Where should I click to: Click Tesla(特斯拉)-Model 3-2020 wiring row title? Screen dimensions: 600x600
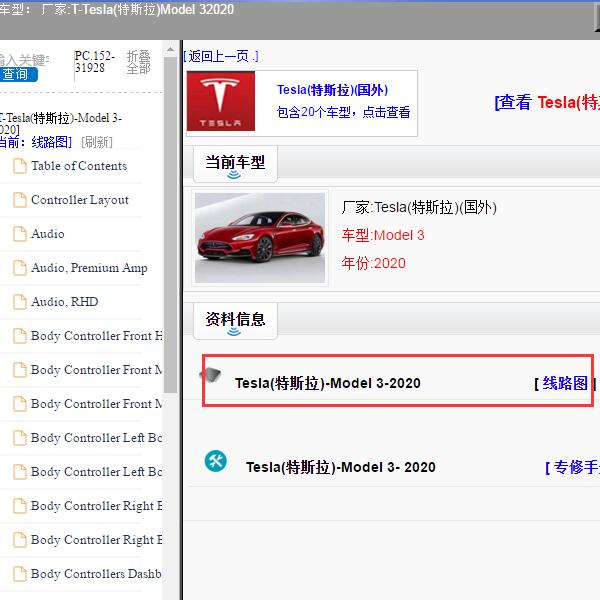[328, 383]
